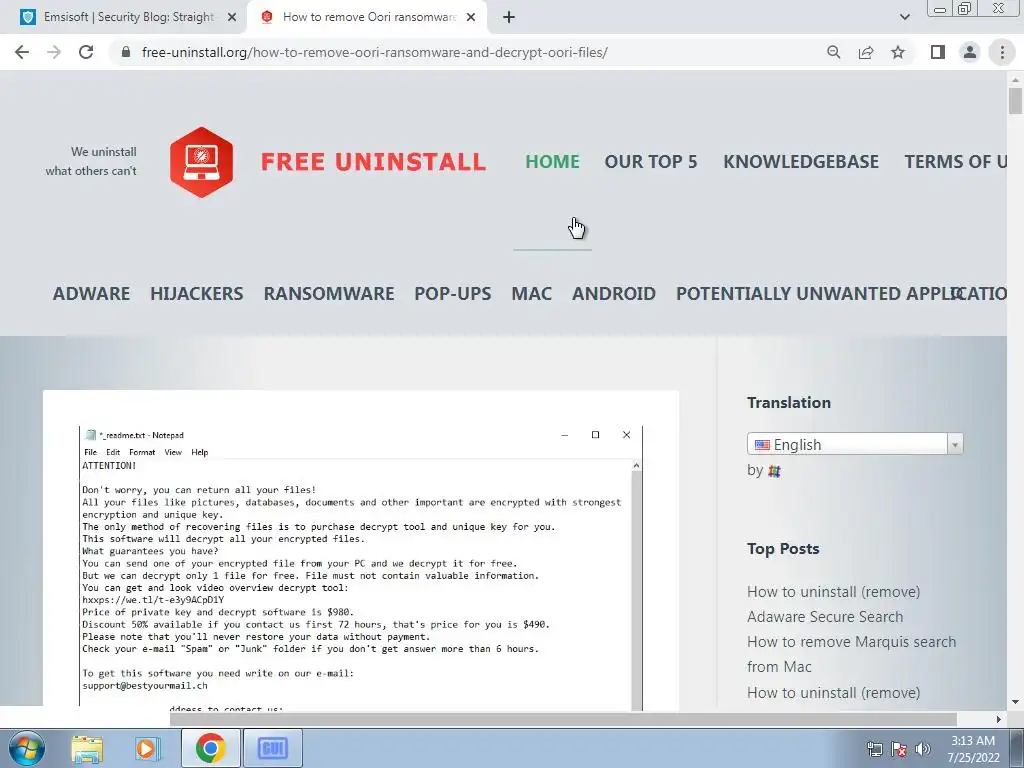Open the zoom magnifier icon in address bar

[833, 52]
